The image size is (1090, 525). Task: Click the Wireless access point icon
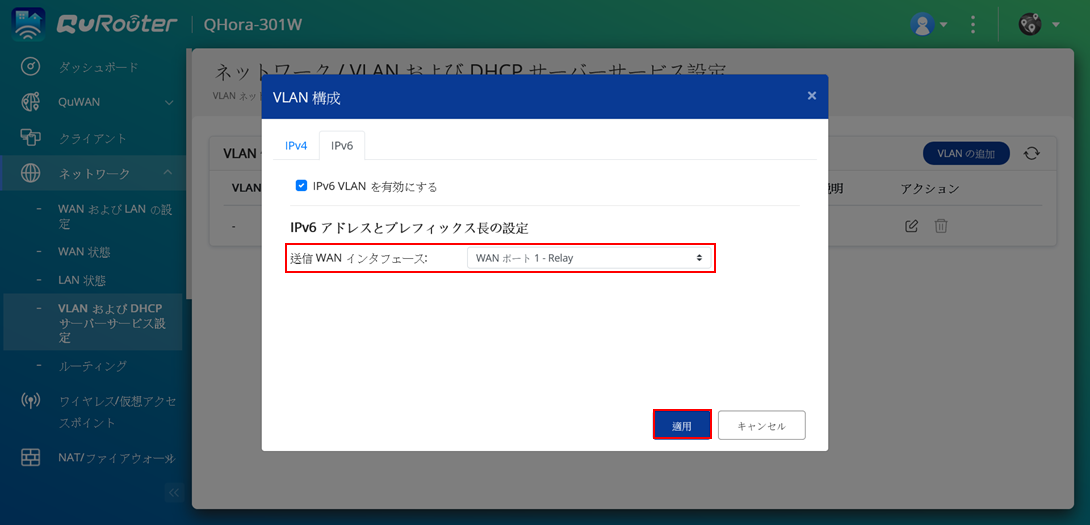click(30, 401)
